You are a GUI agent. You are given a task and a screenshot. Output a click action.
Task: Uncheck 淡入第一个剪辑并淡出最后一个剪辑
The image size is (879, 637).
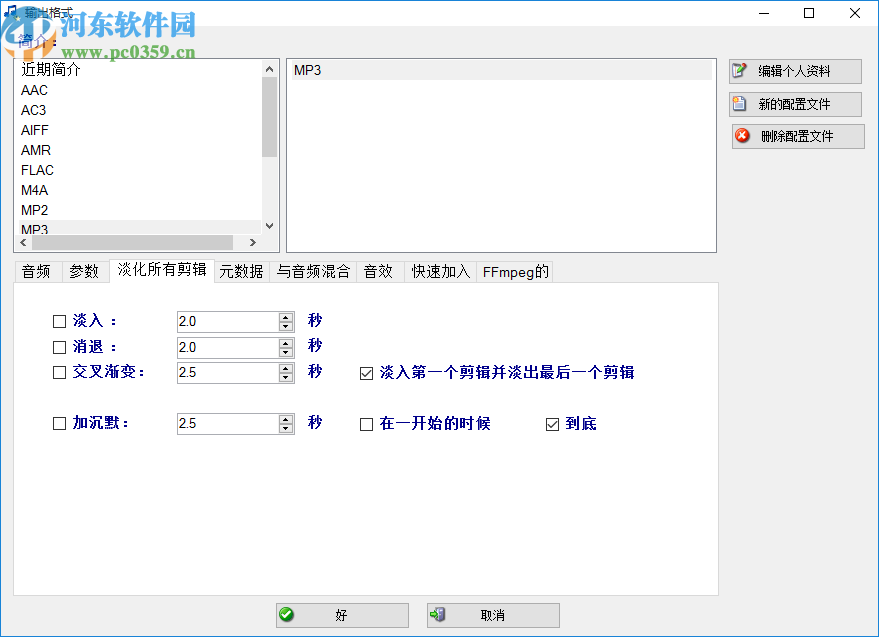tap(366, 373)
